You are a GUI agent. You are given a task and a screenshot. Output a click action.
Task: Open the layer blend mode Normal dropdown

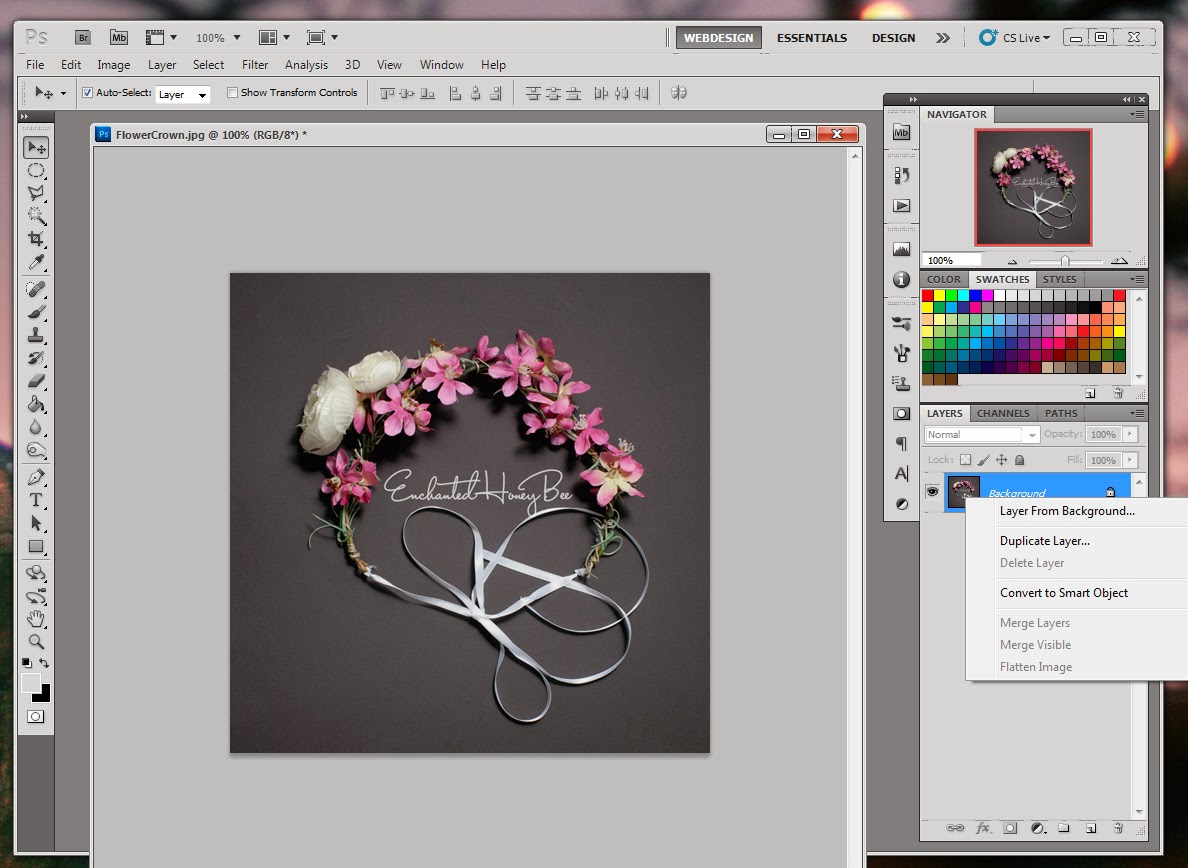pyautogui.click(x=981, y=434)
